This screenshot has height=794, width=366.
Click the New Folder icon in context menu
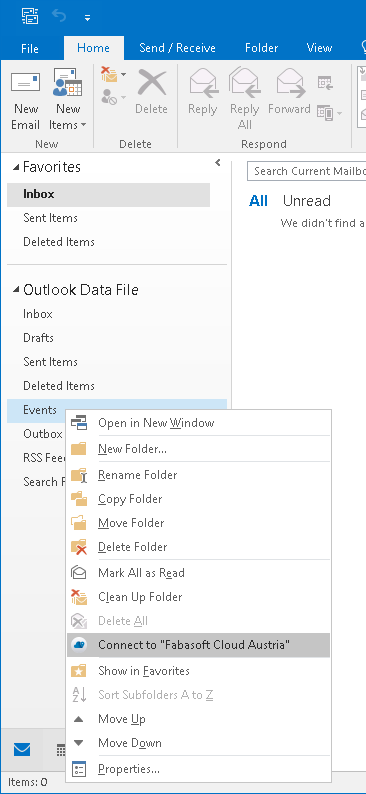tap(79, 449)
